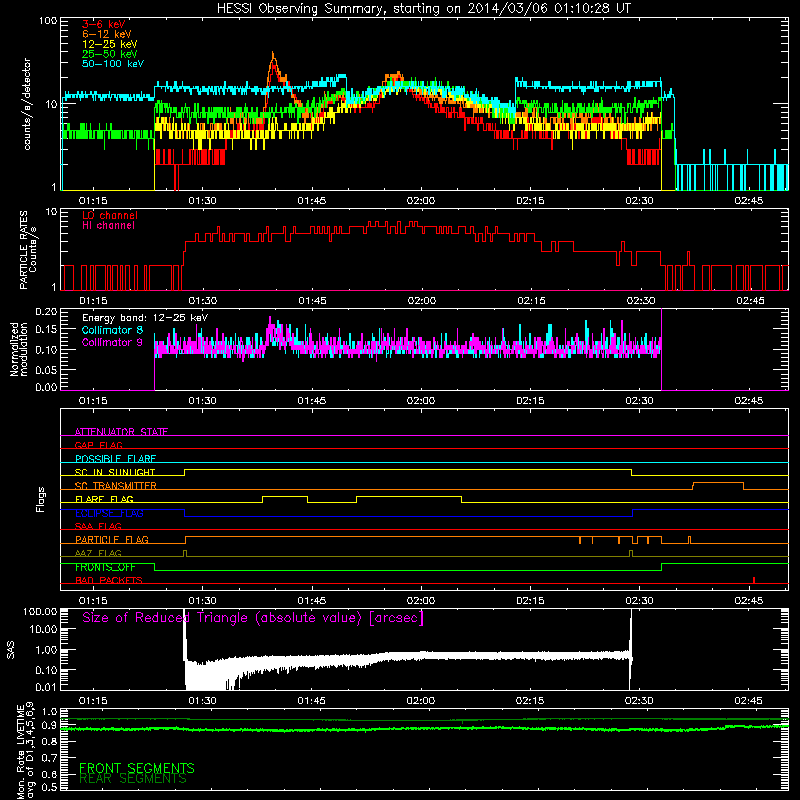Image resolution: width=800 pixels, height=800 pixels.
Task: Click the PARTICLE FLAG label
Action: (112, 539)
